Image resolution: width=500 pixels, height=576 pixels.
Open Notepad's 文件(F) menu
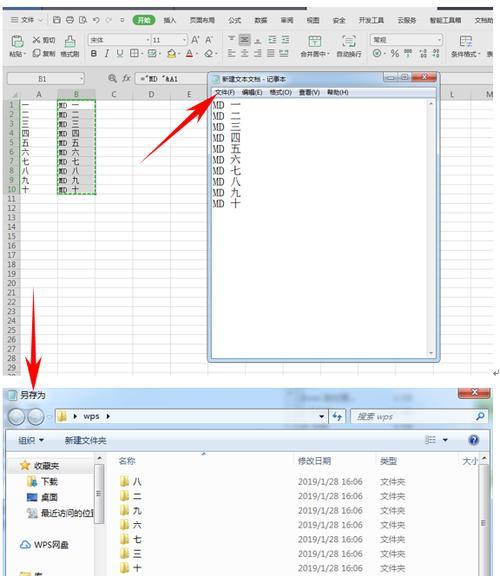click(224, 92)
